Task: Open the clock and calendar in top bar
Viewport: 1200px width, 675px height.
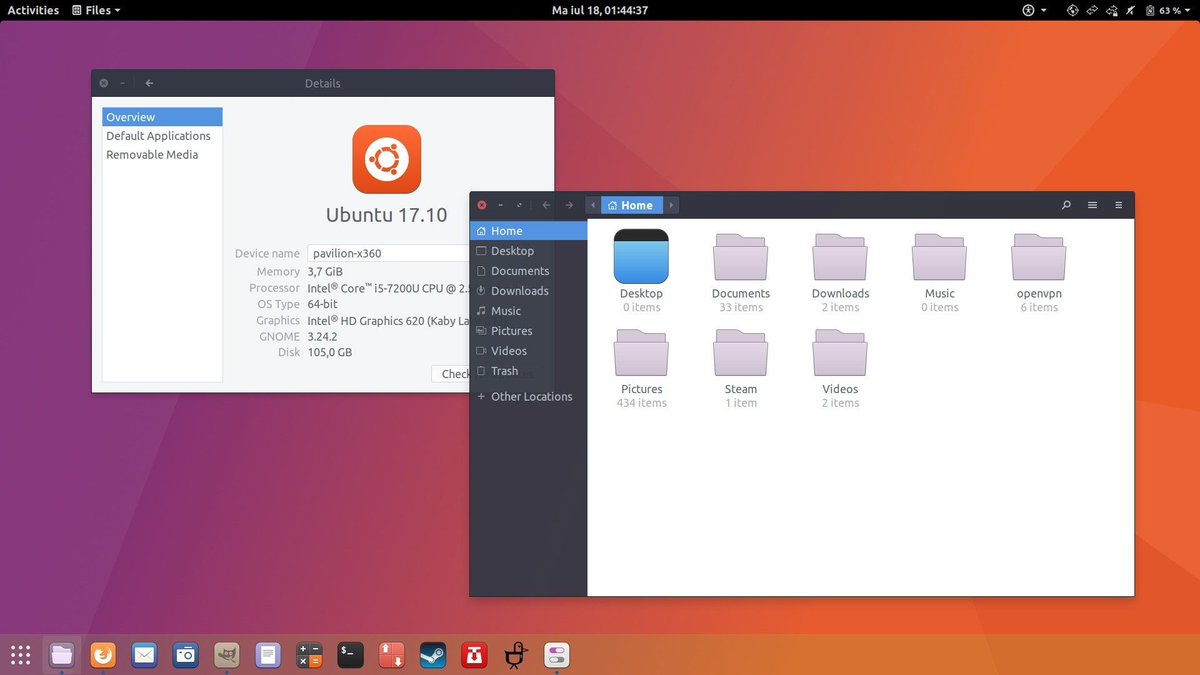Action: (600, 10)
